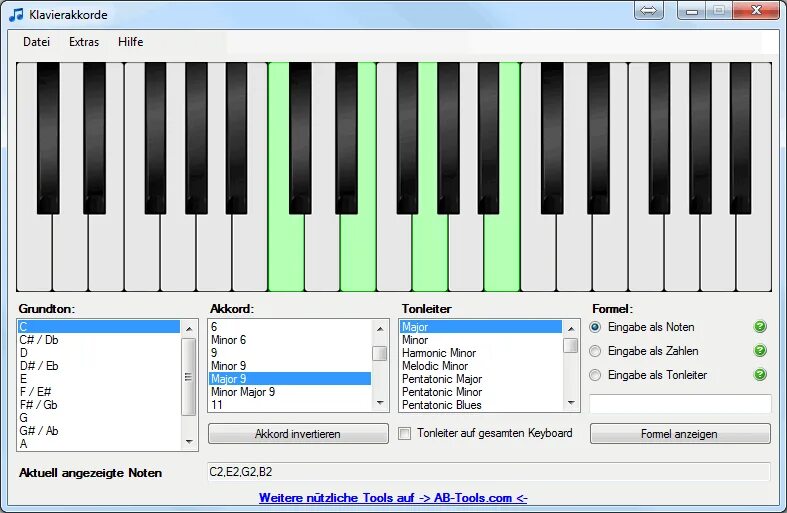The width and height of the screenshot is (787, 513).
Task: Open the Hilfe menu
Action: 130,42
